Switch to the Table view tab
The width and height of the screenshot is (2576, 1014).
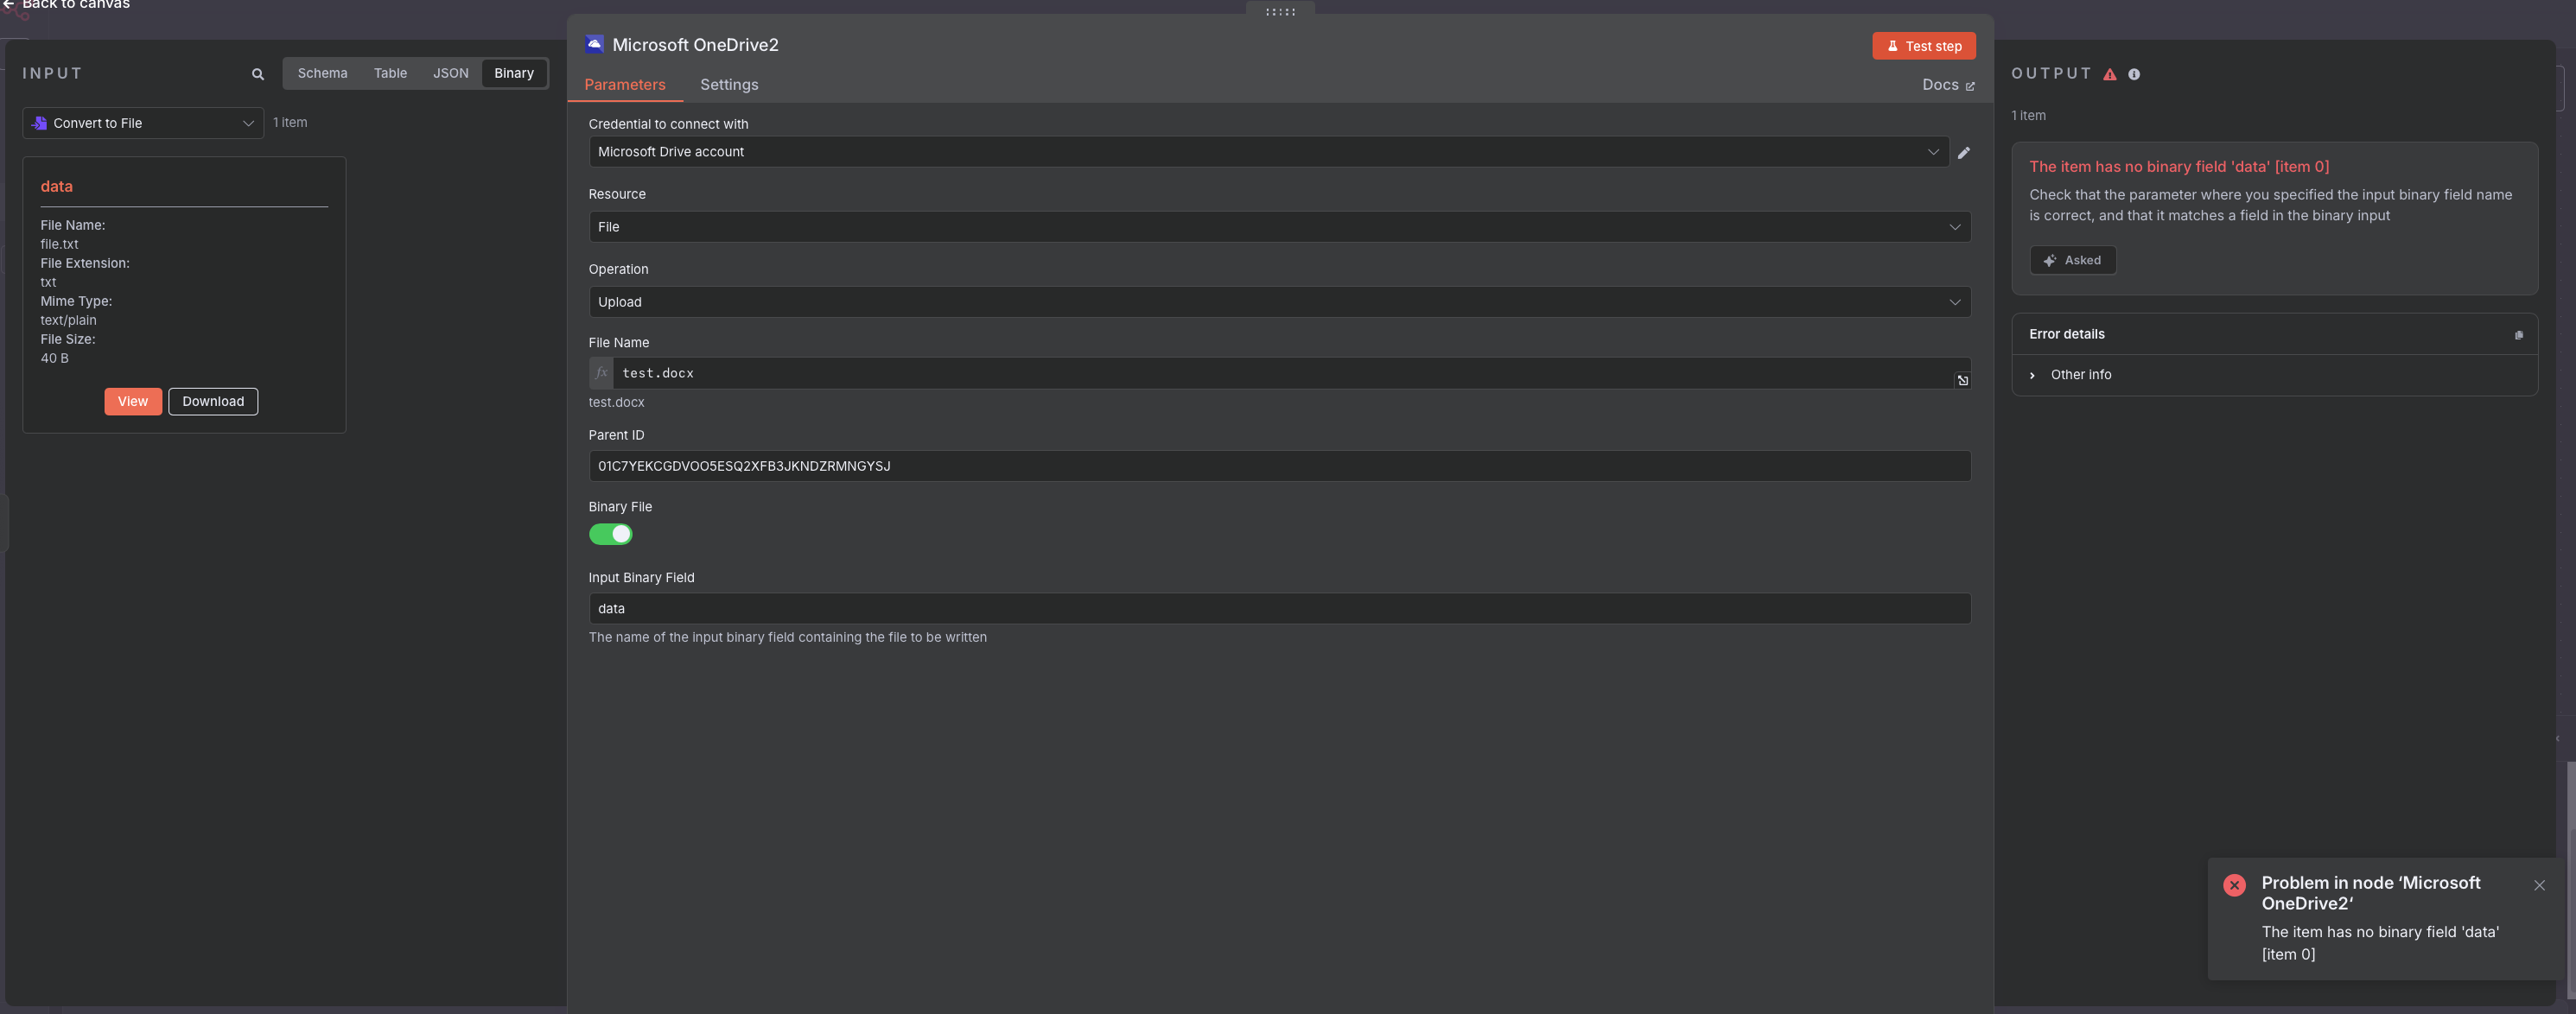(390, 73)
